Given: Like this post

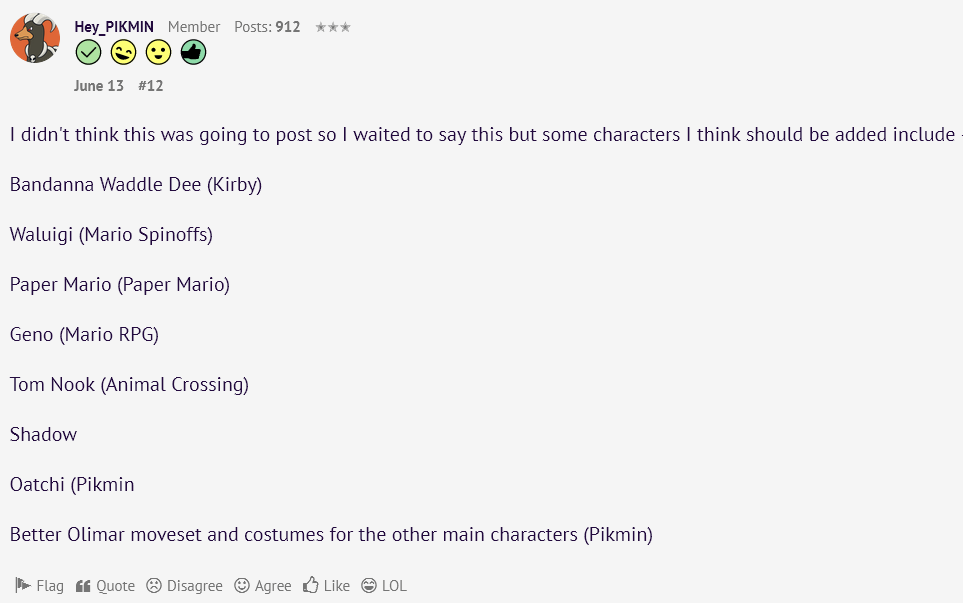Looking at the screenshot, I should pyautogui.click(x=326, y=586).
